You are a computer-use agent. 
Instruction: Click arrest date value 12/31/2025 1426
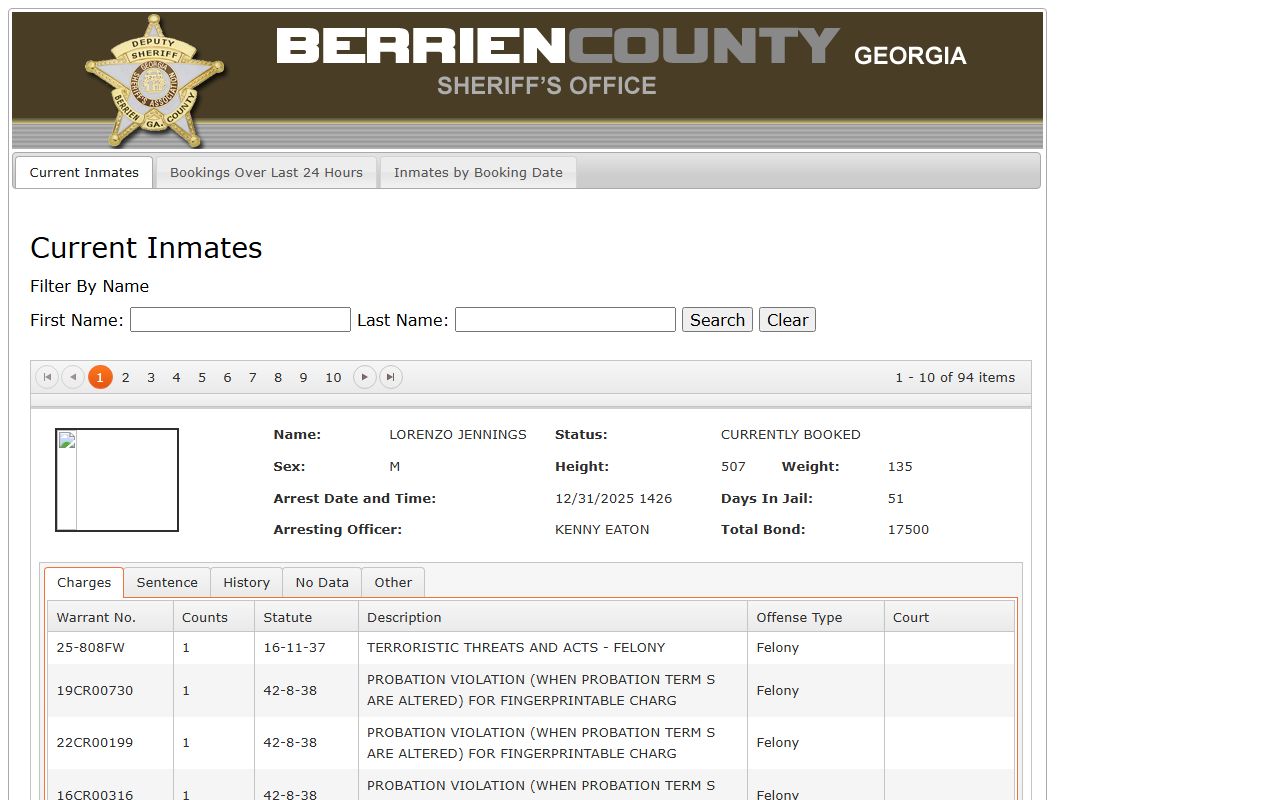coord(613,498)
